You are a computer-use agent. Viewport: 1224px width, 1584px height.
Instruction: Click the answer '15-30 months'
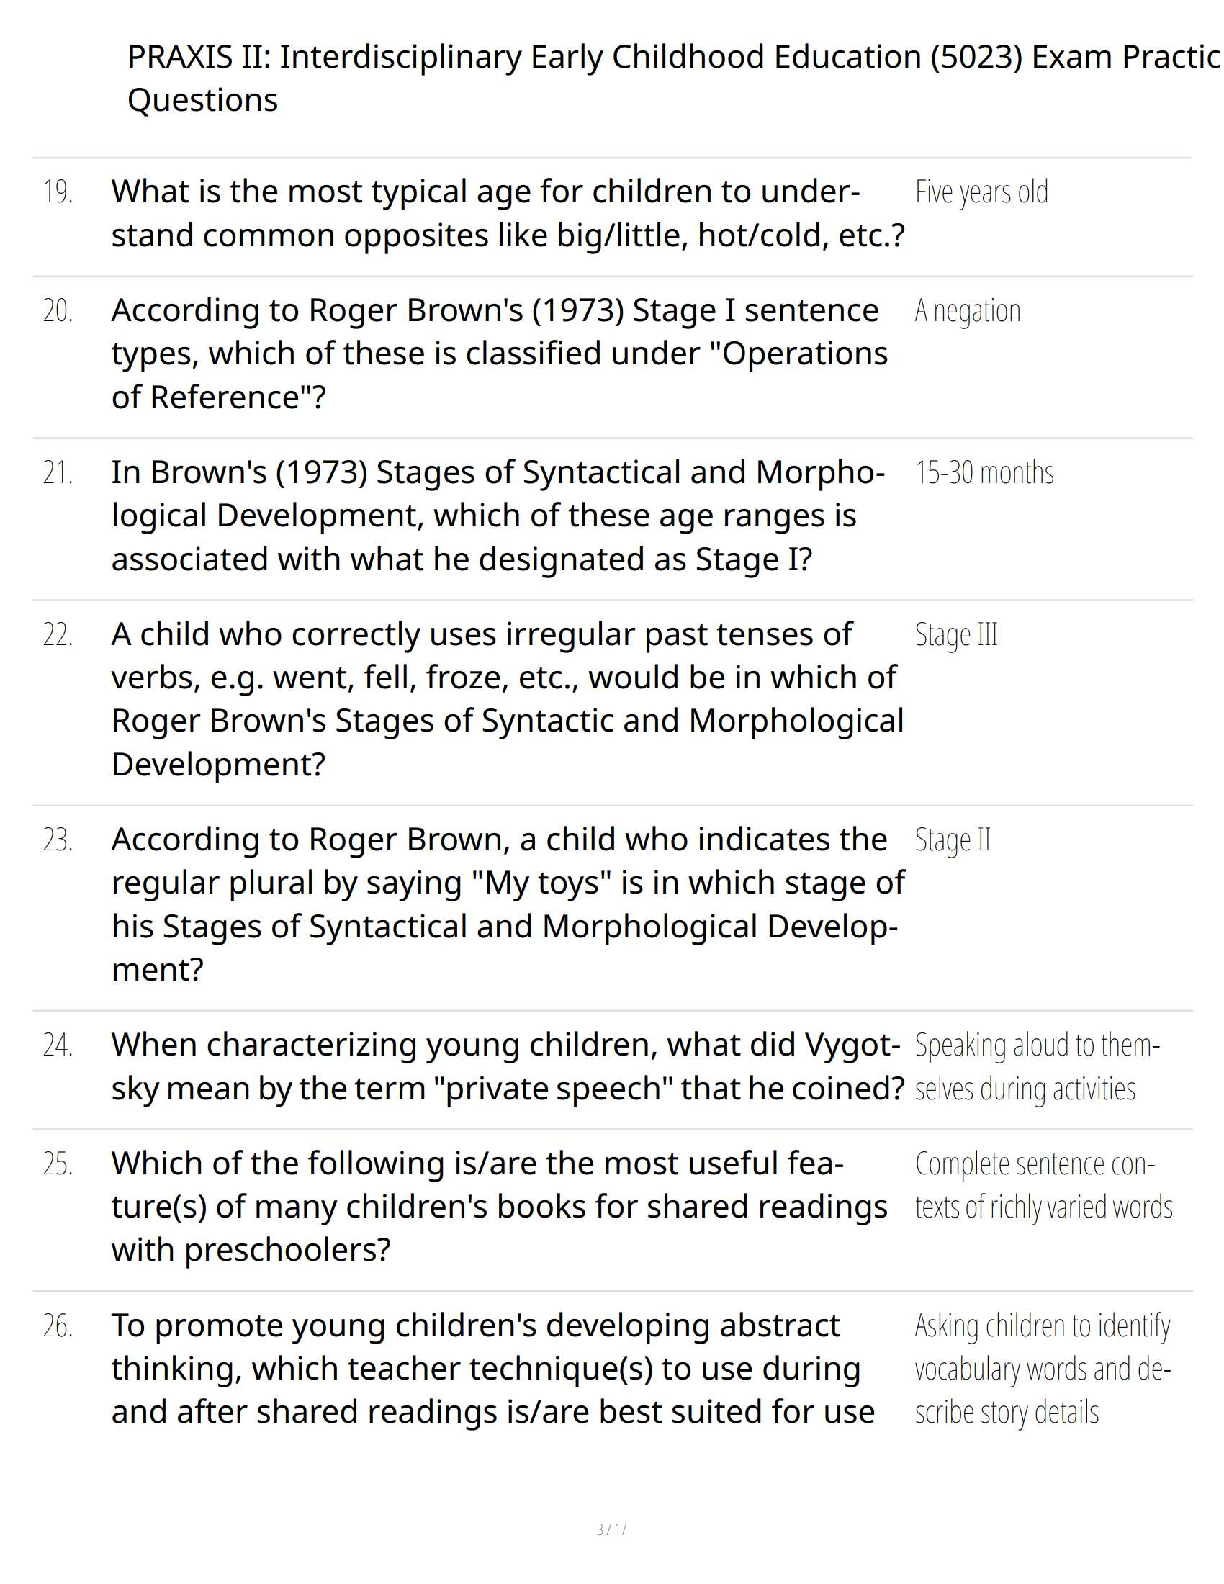984,472
